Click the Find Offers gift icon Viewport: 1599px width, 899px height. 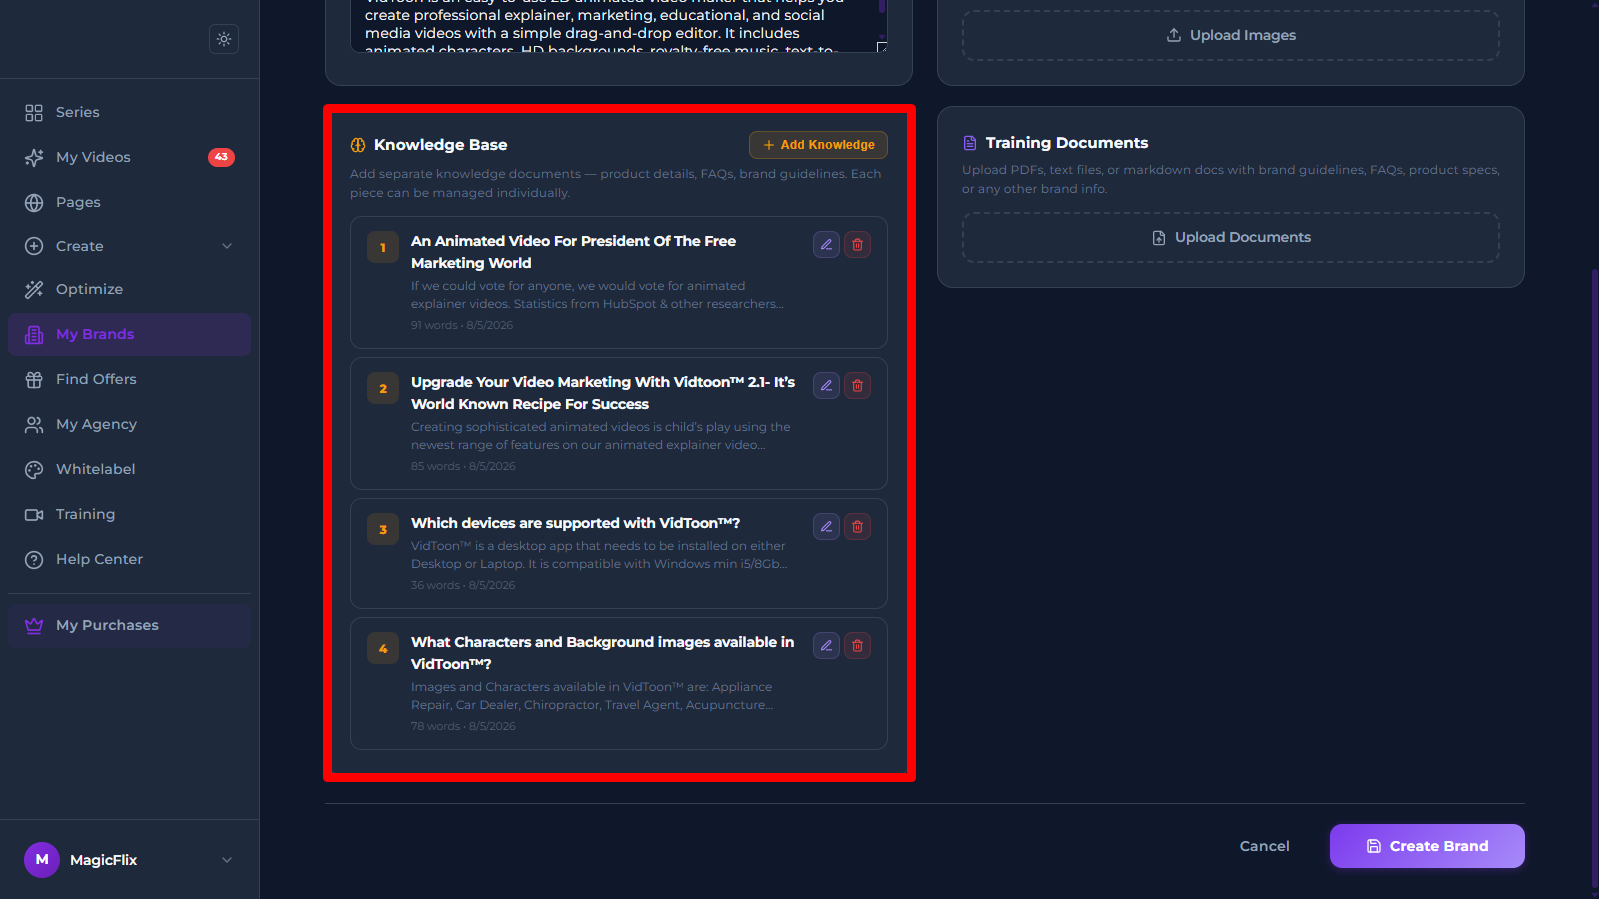coord(34,379)
